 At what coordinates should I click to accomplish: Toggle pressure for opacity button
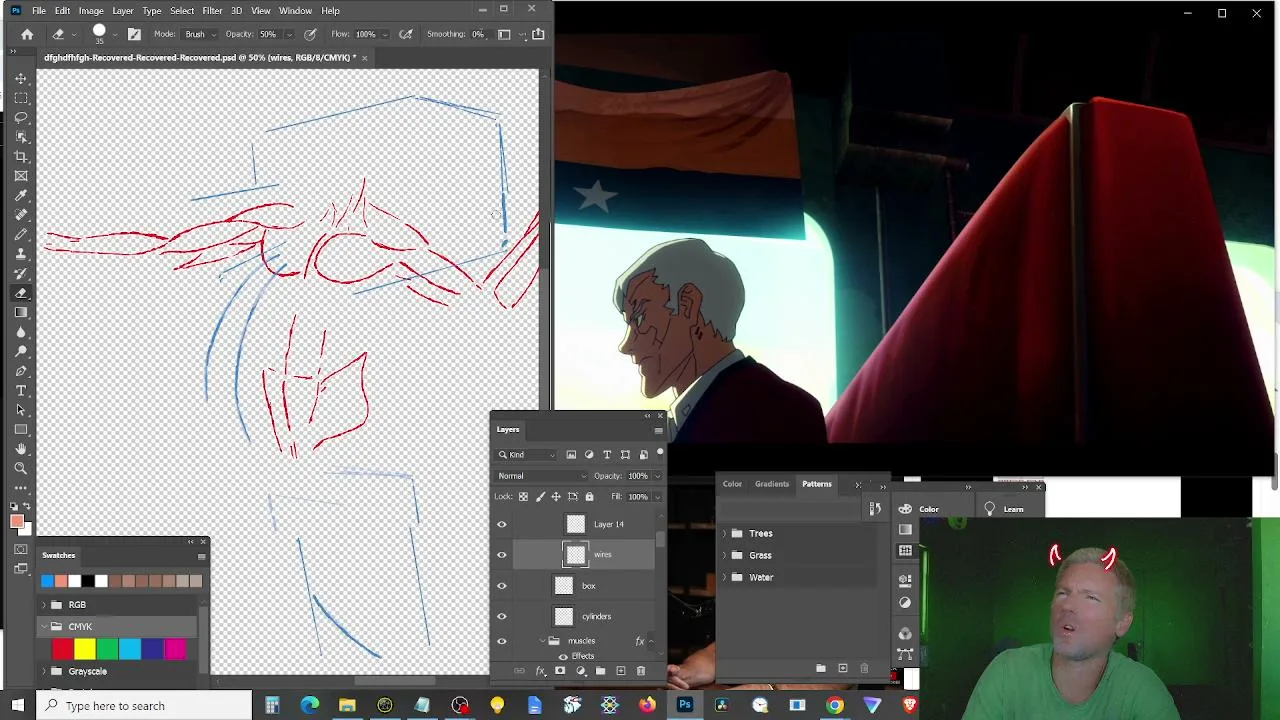click(x=310, y=34)
